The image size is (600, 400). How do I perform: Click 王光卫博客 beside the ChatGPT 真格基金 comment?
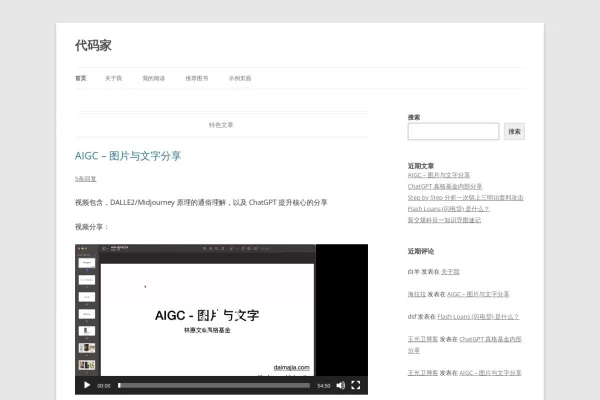pyautogui.click(x=423, y=339)
